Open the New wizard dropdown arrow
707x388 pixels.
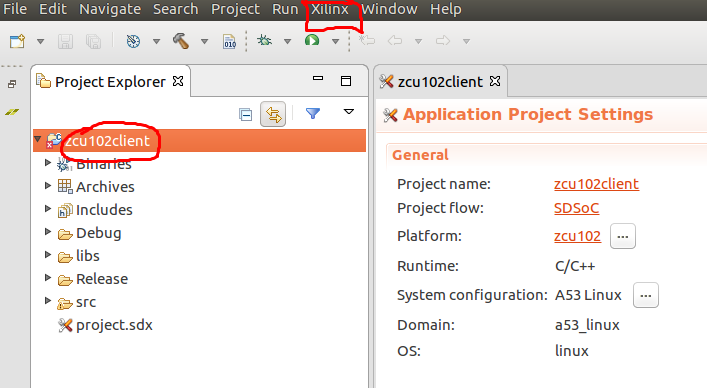[41, 41]
